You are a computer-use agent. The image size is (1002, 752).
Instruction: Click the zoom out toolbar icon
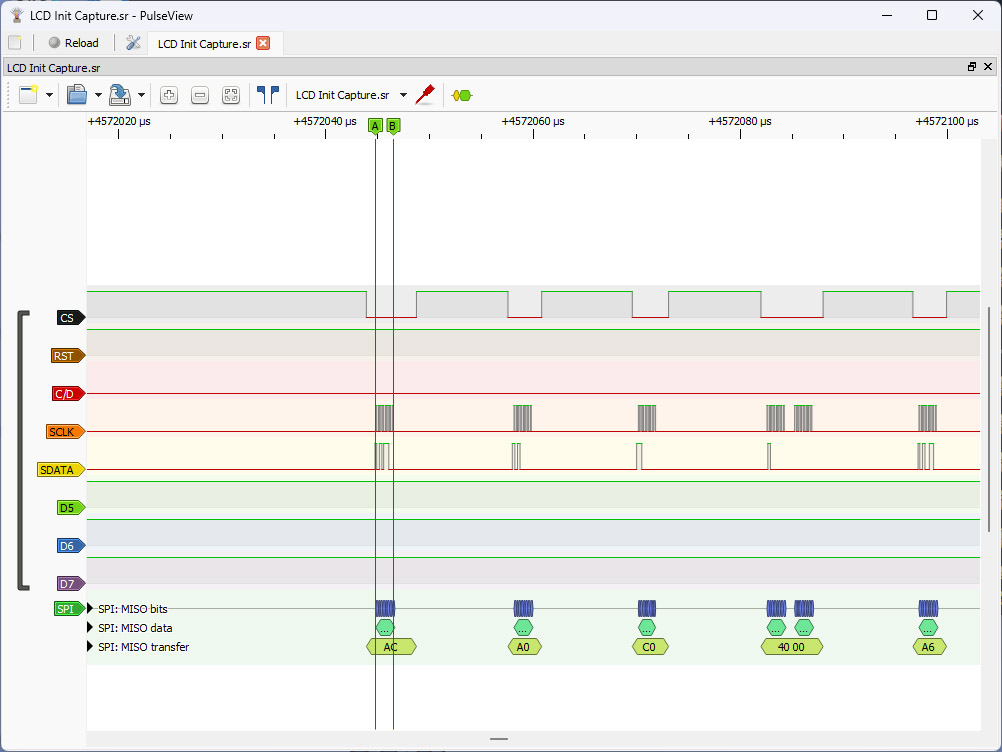pyautogui.click(x=200, y=95)
